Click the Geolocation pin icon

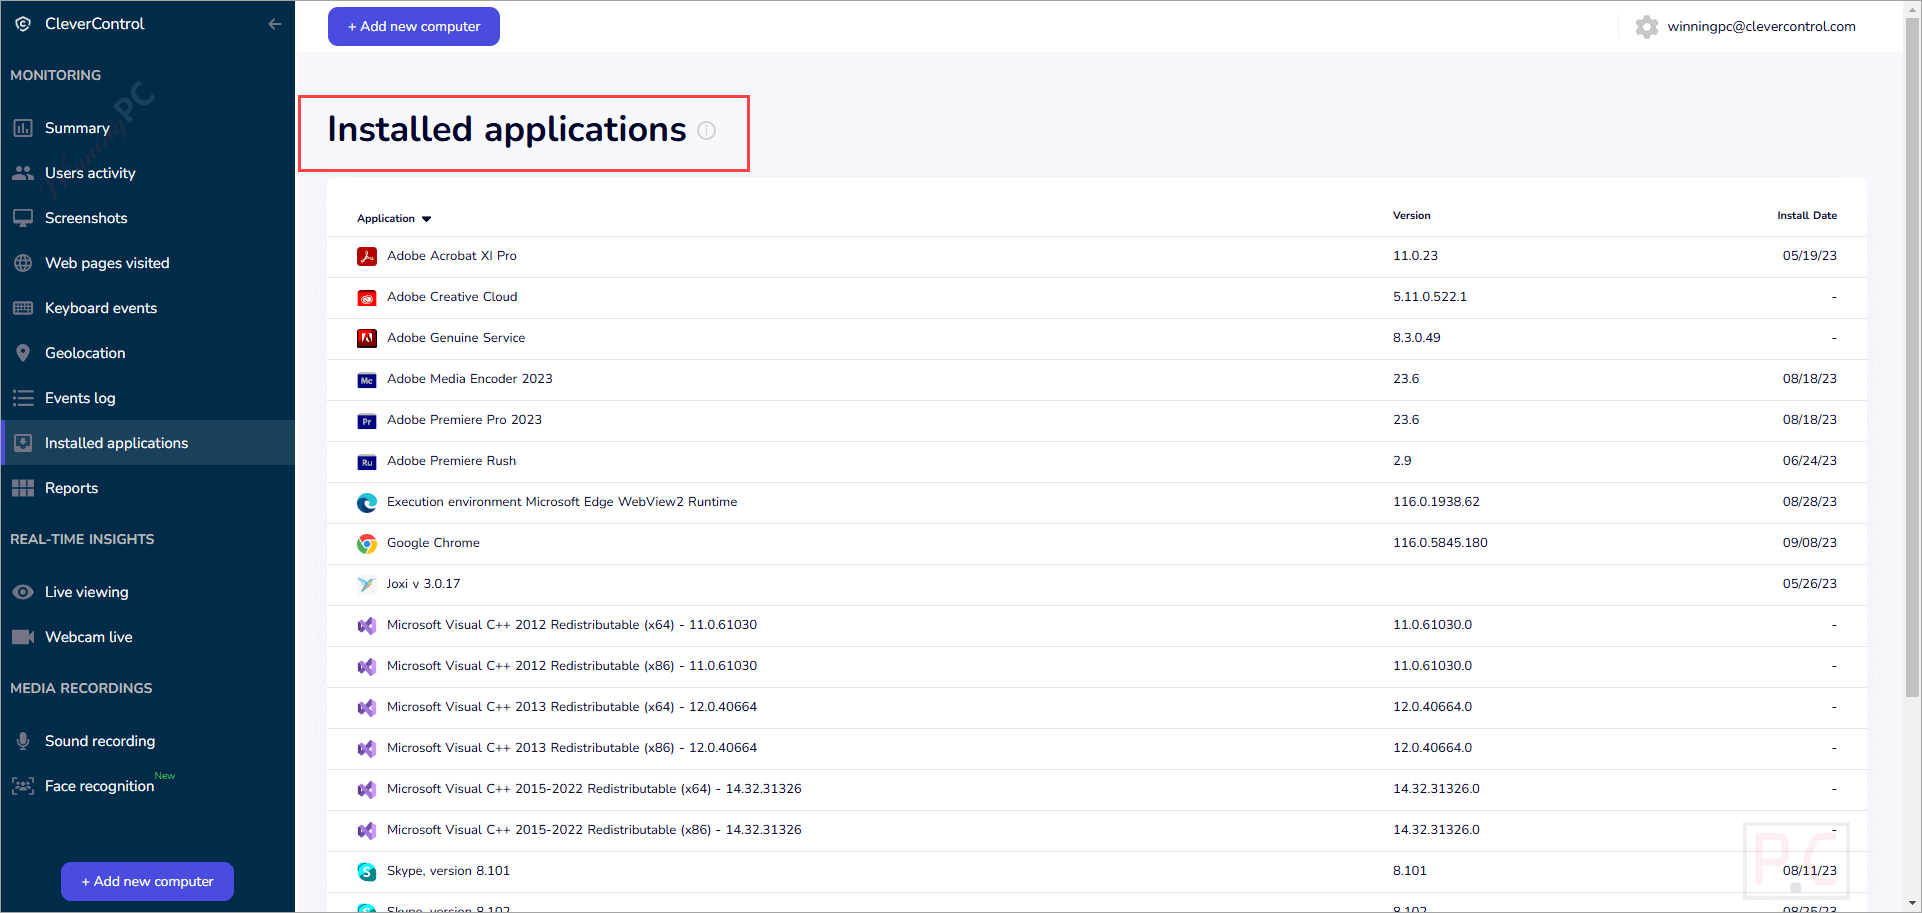pyautogui.click(x=23, y=353)
